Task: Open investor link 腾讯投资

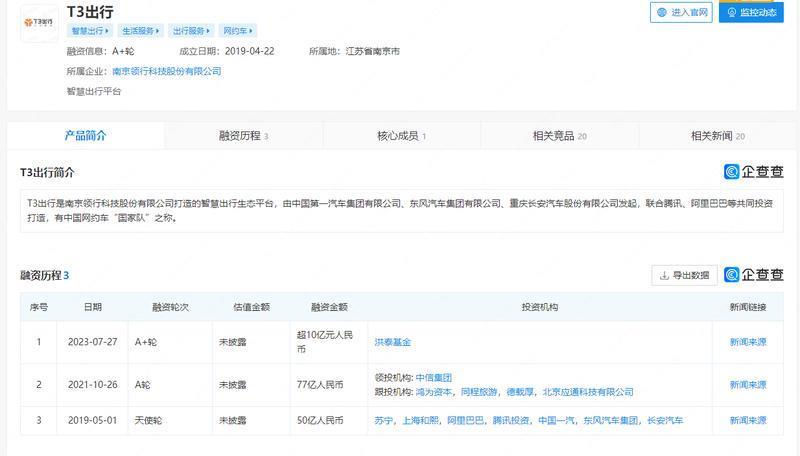Action: click(x=511, y=420)
